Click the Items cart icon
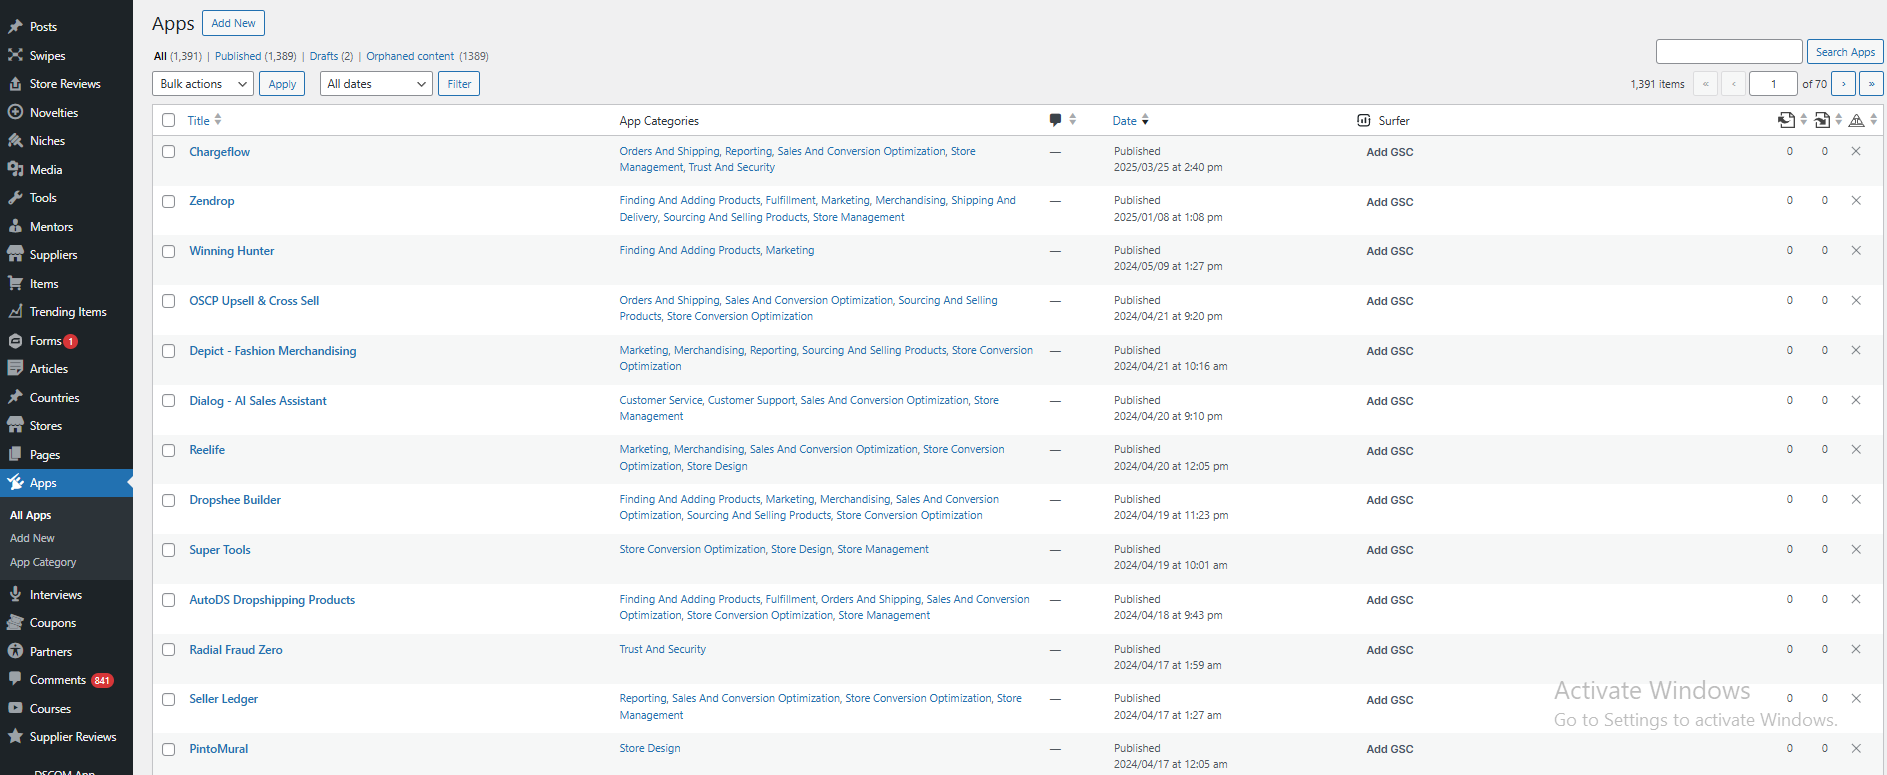Image resolution: width=1887 pixels, height=775 pixels. [15, 283]
